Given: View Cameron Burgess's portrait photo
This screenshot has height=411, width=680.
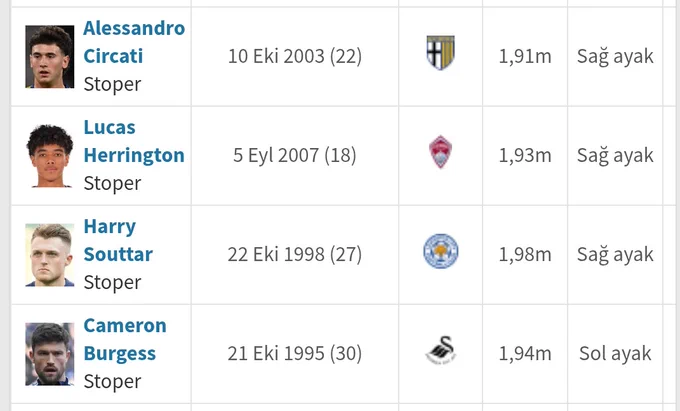Looking at the screenshot, I should point(49,354).
